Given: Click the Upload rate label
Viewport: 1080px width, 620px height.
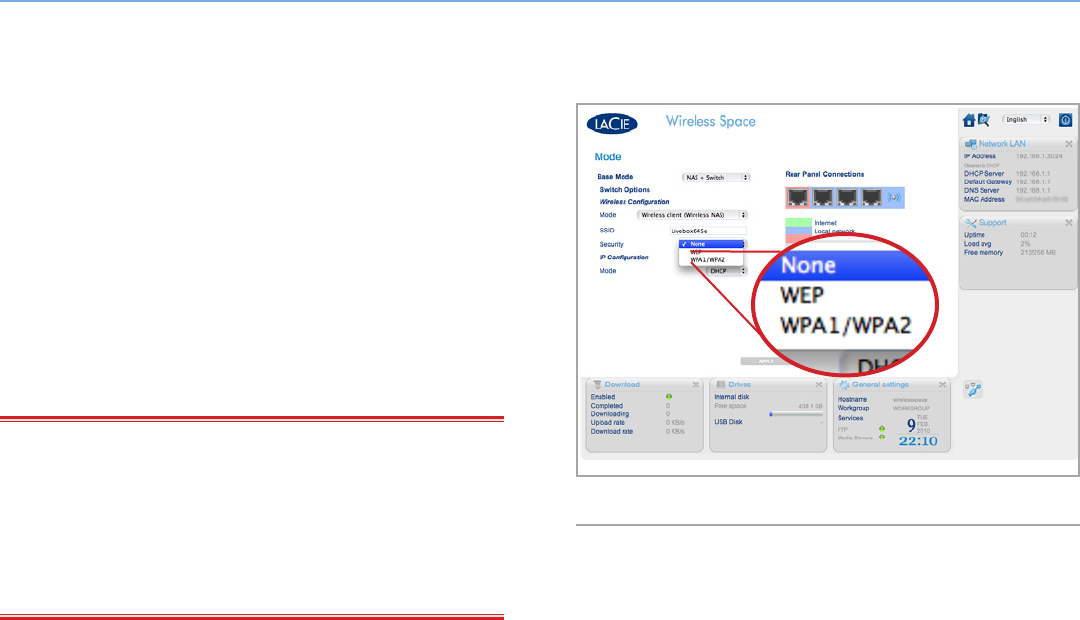Looking at the screenshot, I should point(608,423).
